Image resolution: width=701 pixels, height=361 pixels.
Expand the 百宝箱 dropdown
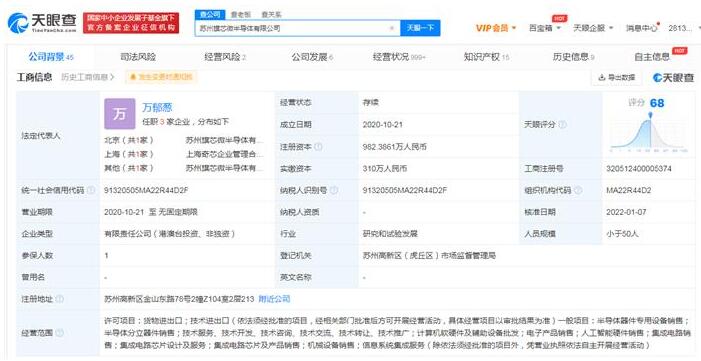click(545, 28)
